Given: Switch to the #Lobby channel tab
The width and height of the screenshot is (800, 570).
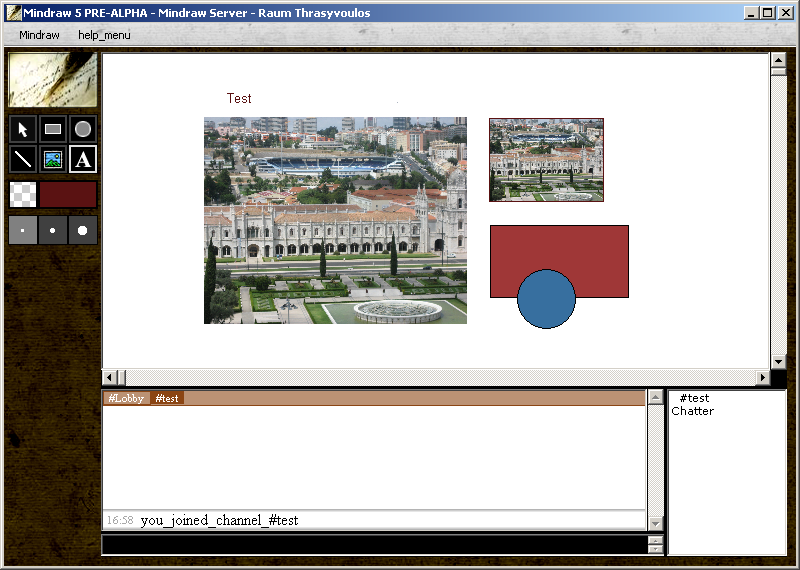Looking at the screenshot, I should point(126,398).
